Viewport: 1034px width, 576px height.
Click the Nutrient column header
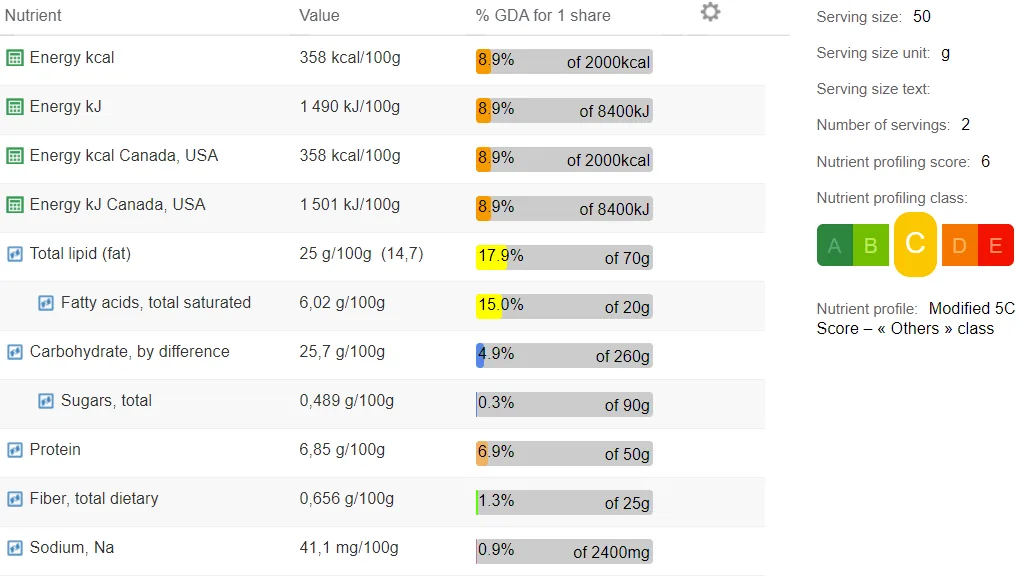pyautogui.click(x=33, y=15)
